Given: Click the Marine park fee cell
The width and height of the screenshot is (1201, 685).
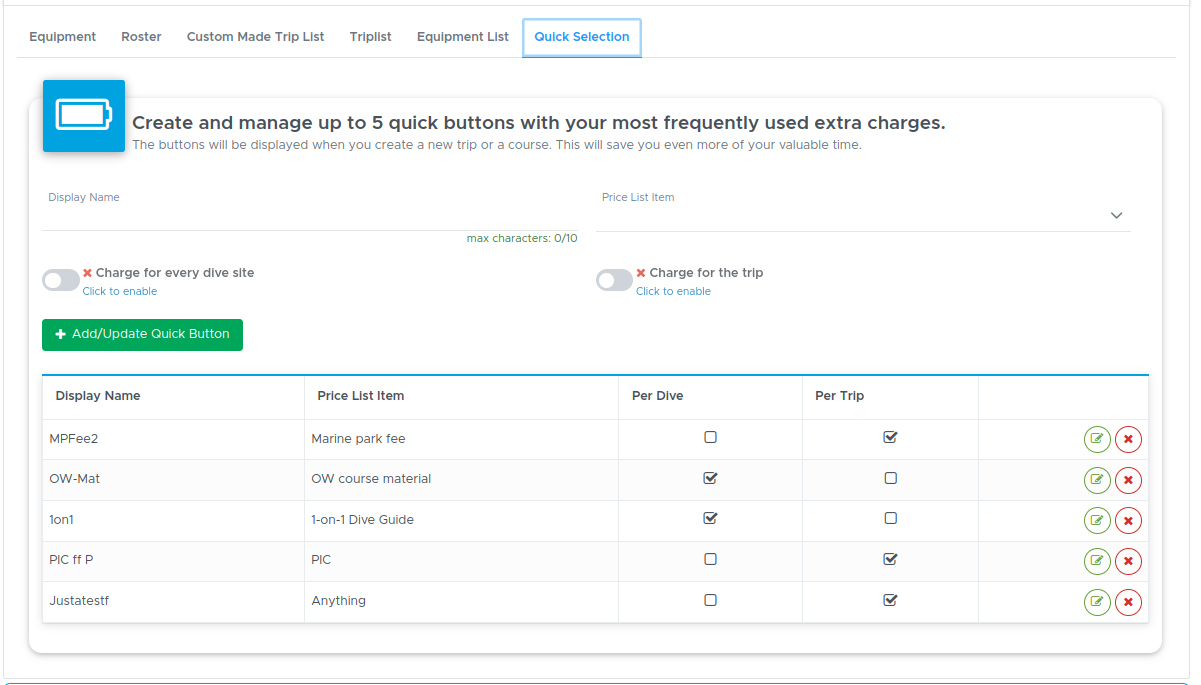Looking at the screenshot, I should click(x=461, y=439).
